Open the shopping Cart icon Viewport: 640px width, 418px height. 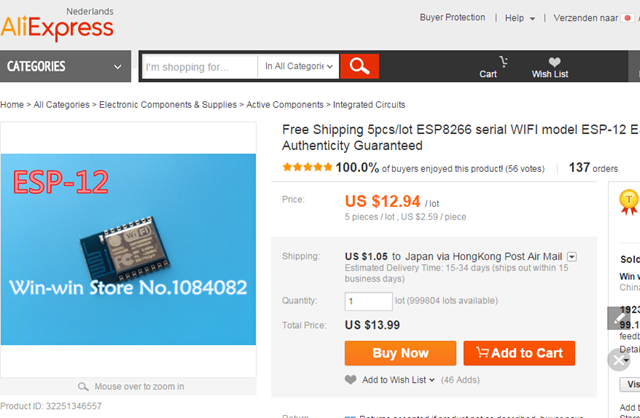pos(489,67)
